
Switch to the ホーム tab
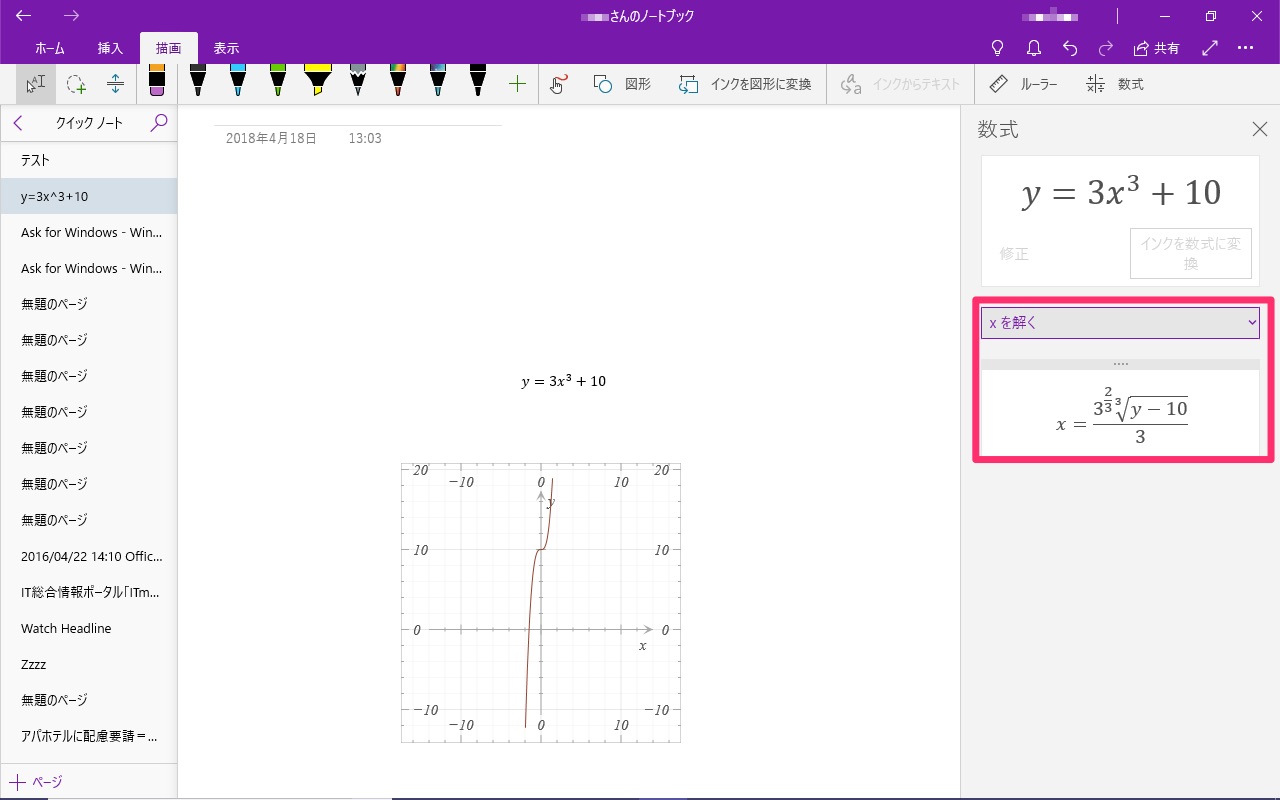(x=50, y=48)
